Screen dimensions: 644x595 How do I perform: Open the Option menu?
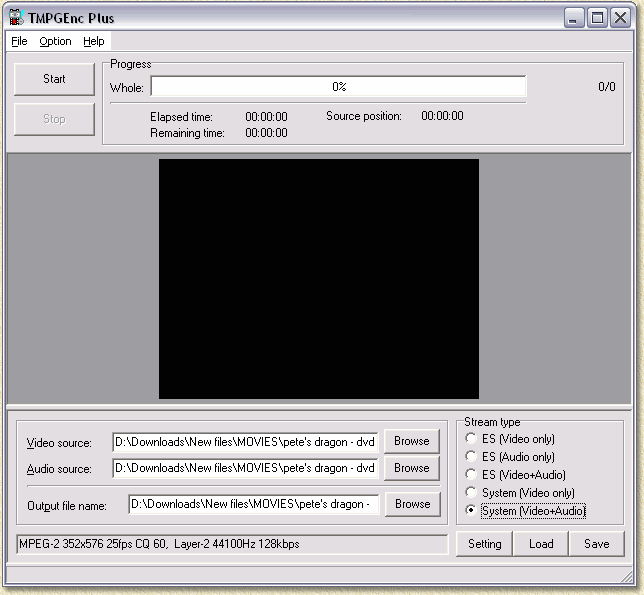coord(55,41)
